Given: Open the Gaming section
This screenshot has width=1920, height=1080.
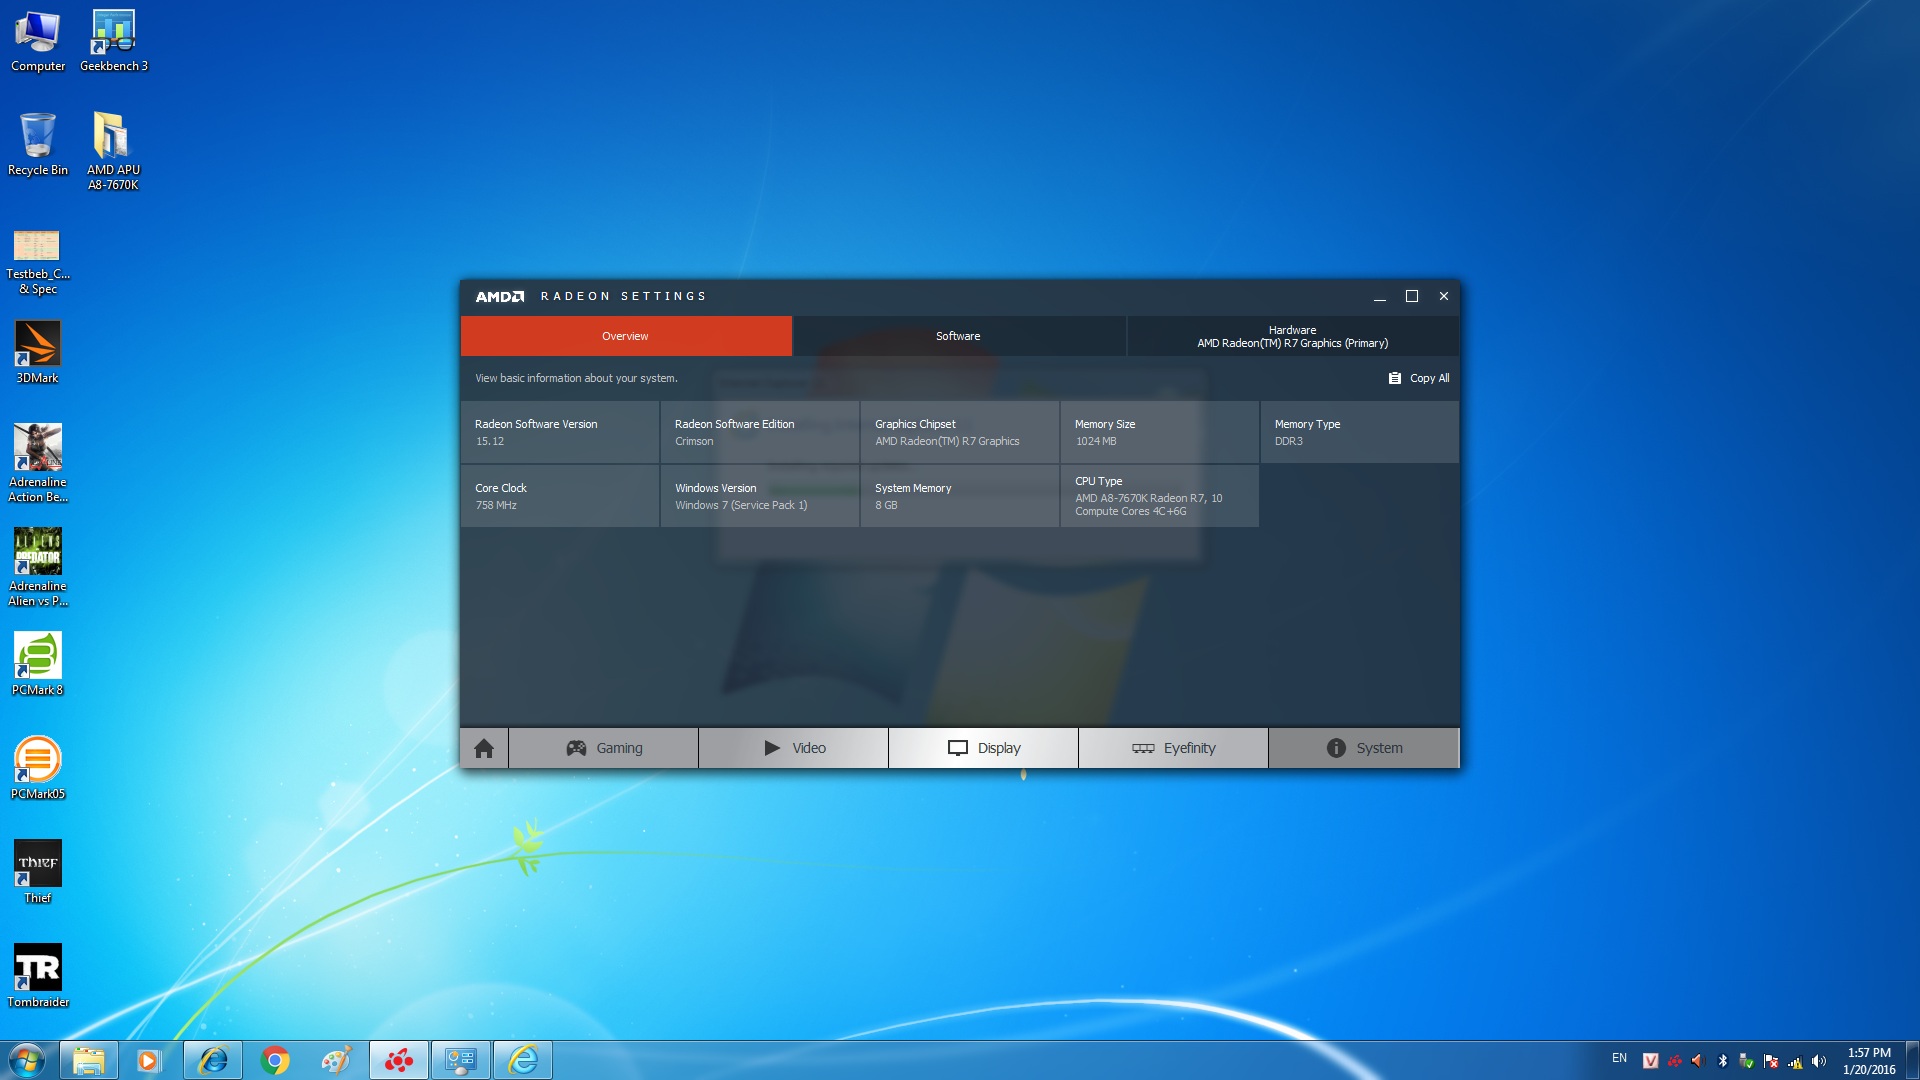Looking at the screenshot, I should click(x=604, y=748).
